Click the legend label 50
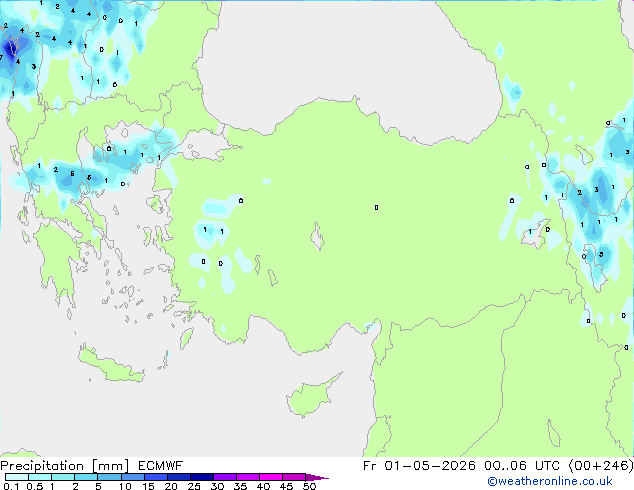The width and height of the screenshot is (634, 490). (x=310, y=486)
